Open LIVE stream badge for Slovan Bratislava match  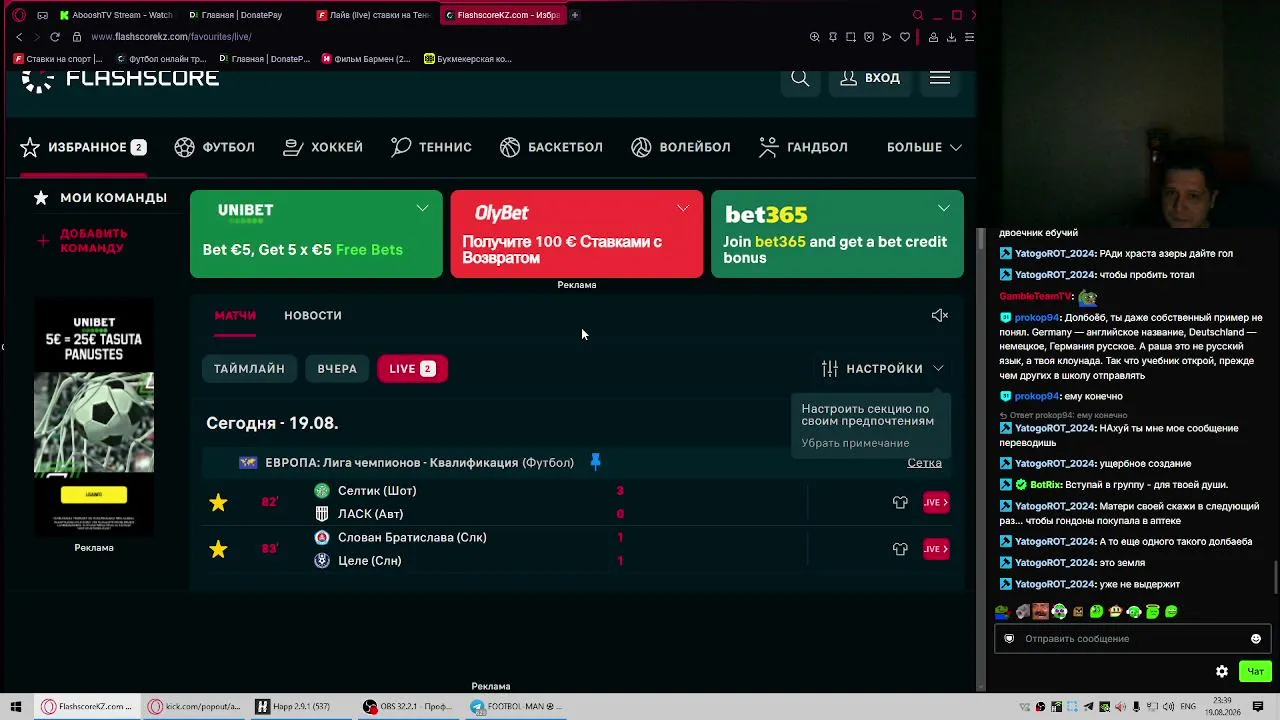[936, 549]
